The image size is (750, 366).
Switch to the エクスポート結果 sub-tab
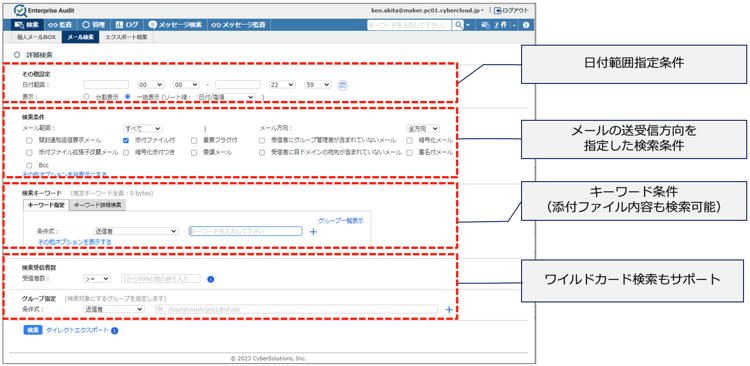[x=126, y=37]
